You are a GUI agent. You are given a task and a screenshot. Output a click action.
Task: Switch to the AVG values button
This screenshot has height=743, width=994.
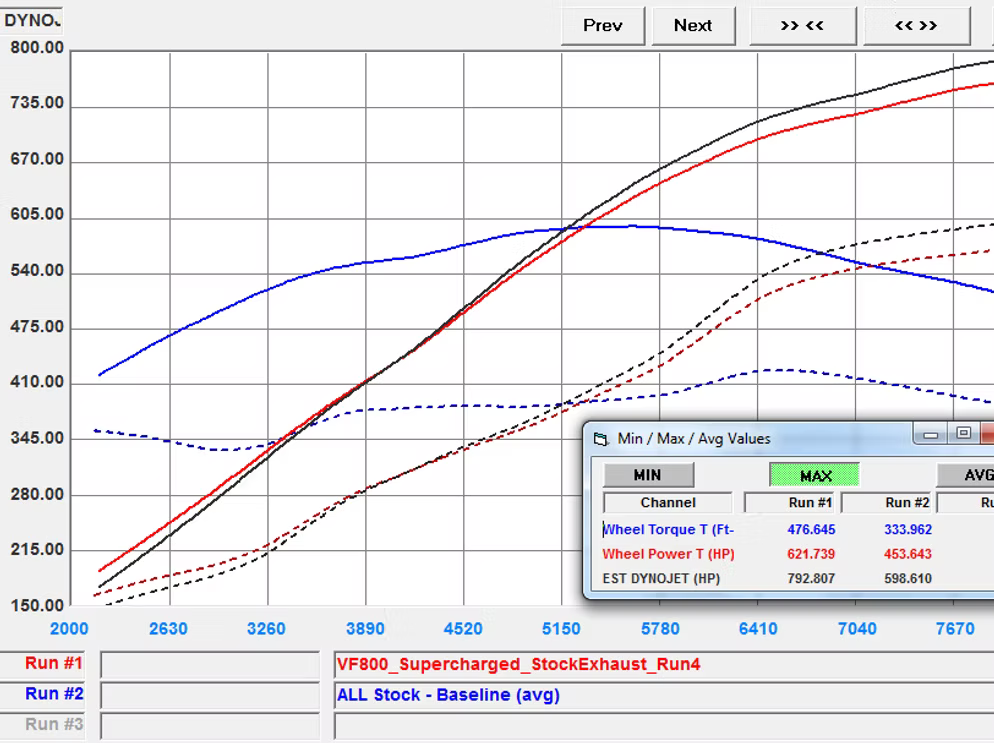click(x=968, y=475)
